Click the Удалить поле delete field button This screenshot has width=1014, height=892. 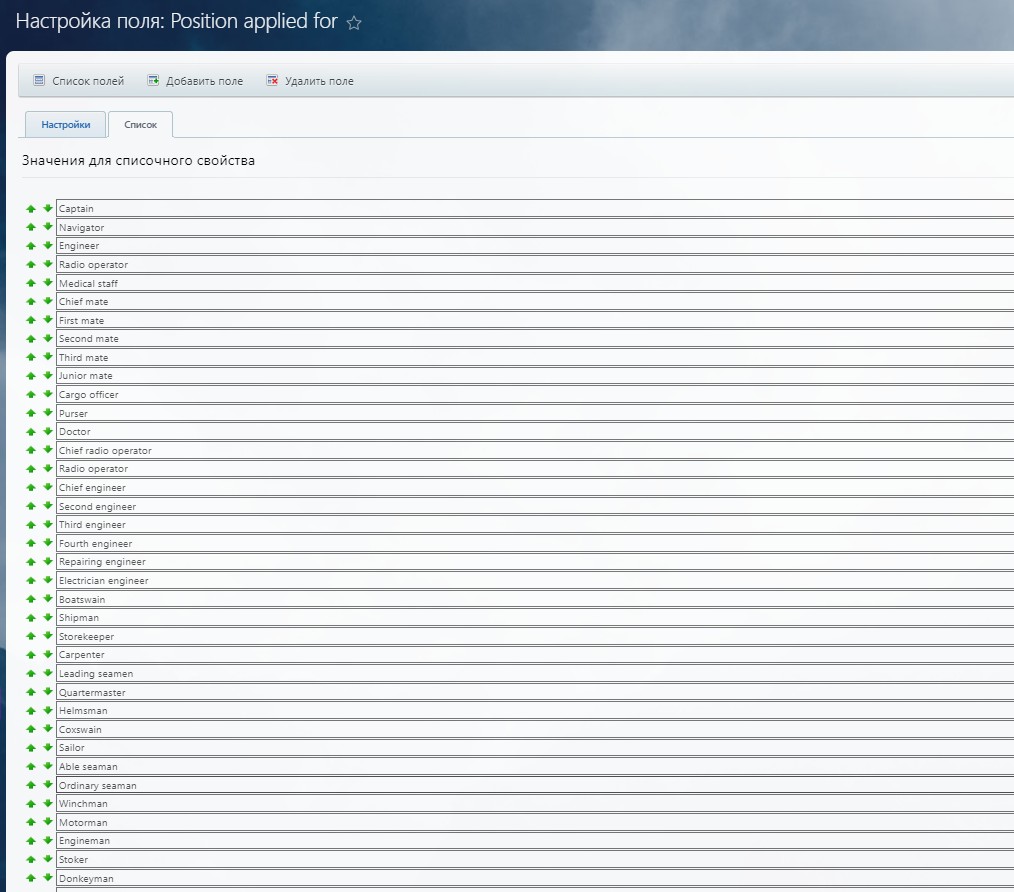(310, 81)
